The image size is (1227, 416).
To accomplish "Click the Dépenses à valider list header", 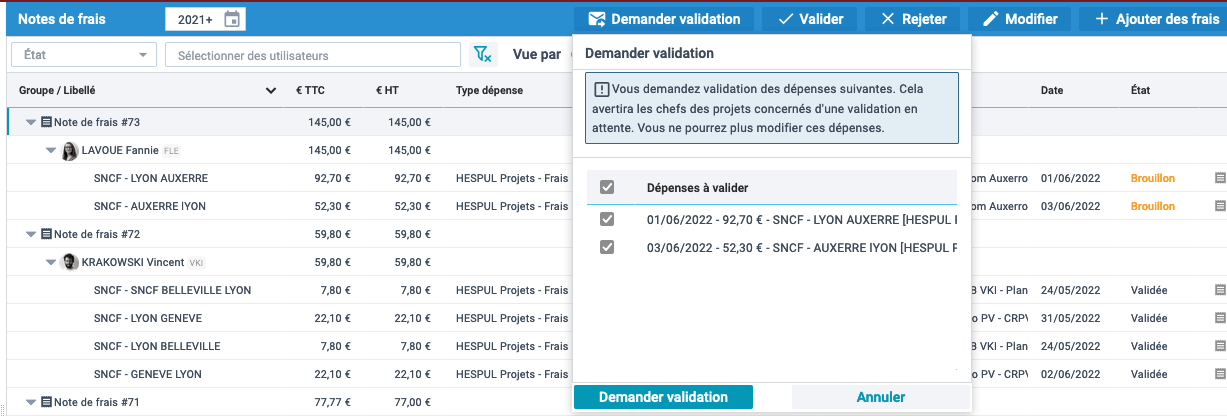I will [698, 187].
